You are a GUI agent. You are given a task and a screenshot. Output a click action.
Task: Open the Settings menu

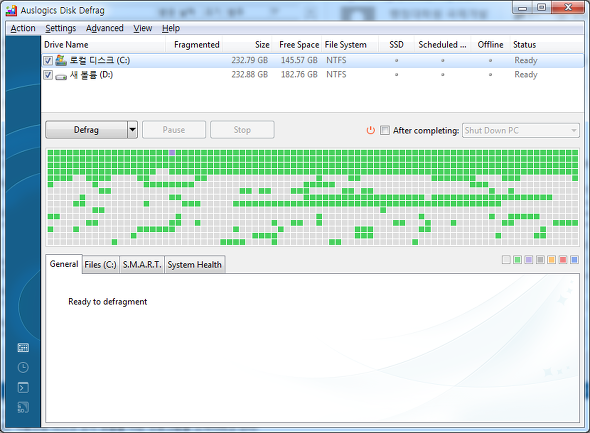(x=61, y=28)
